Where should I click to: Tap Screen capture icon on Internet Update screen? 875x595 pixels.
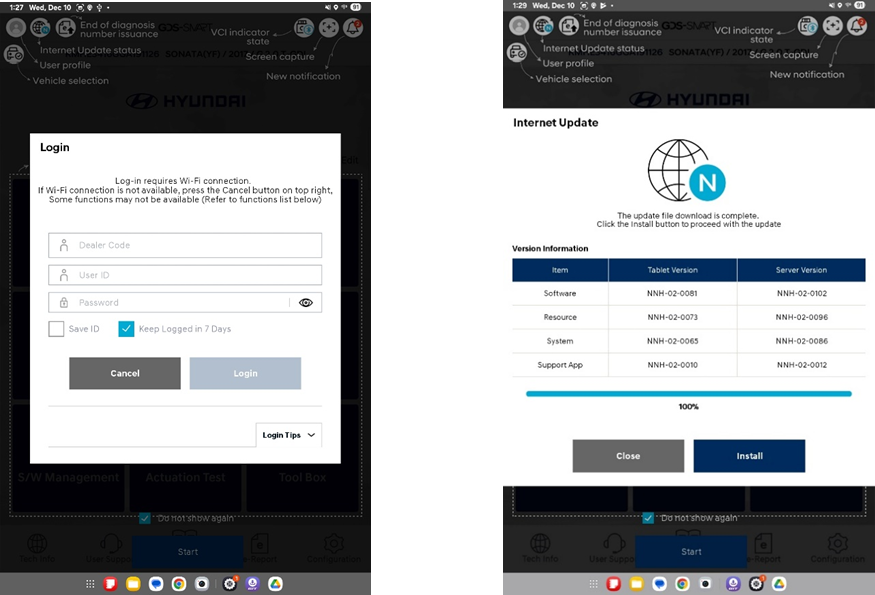point(833,26)
